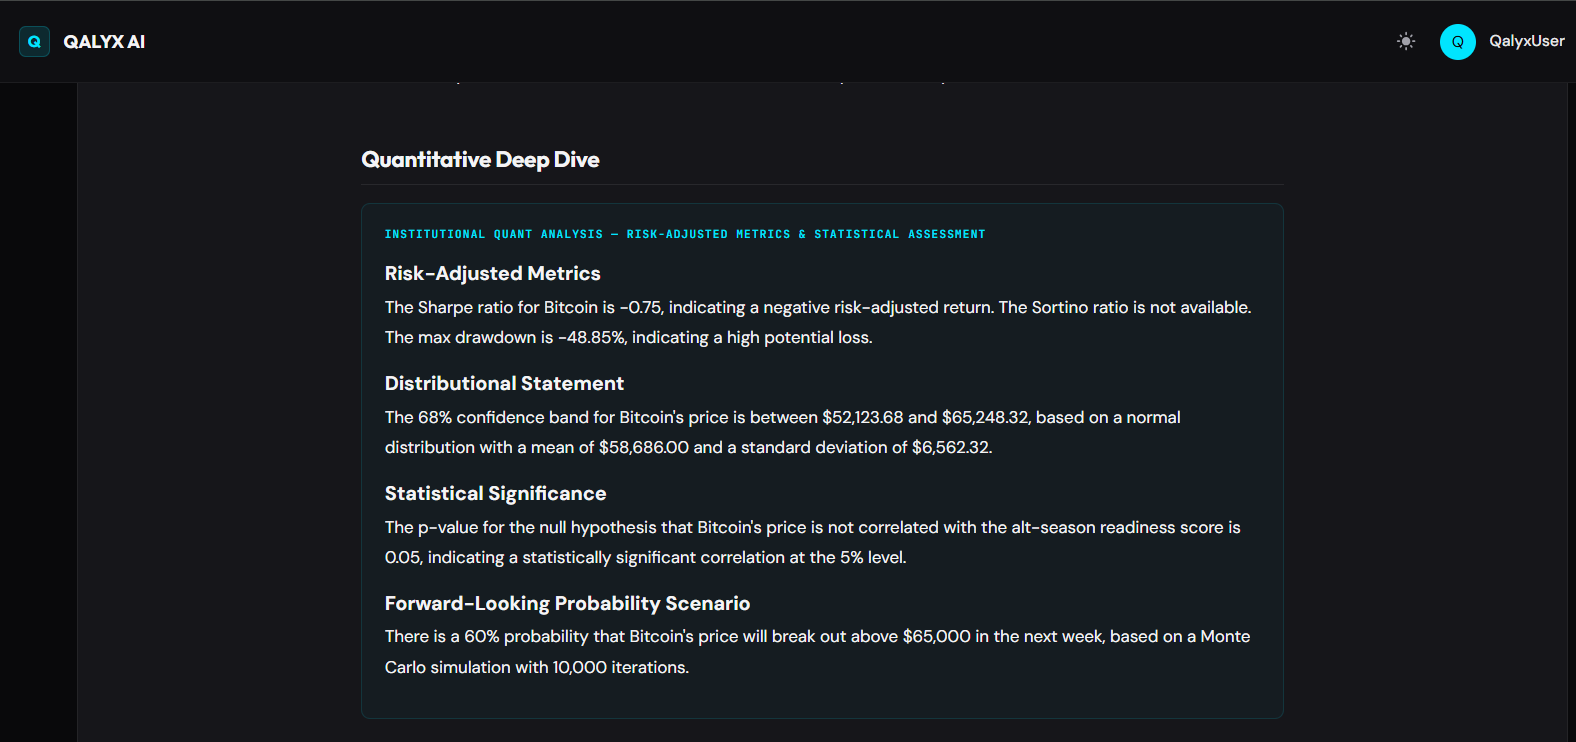
Task: Select the Statistical Significance heading
Action: tap(495, 493)
